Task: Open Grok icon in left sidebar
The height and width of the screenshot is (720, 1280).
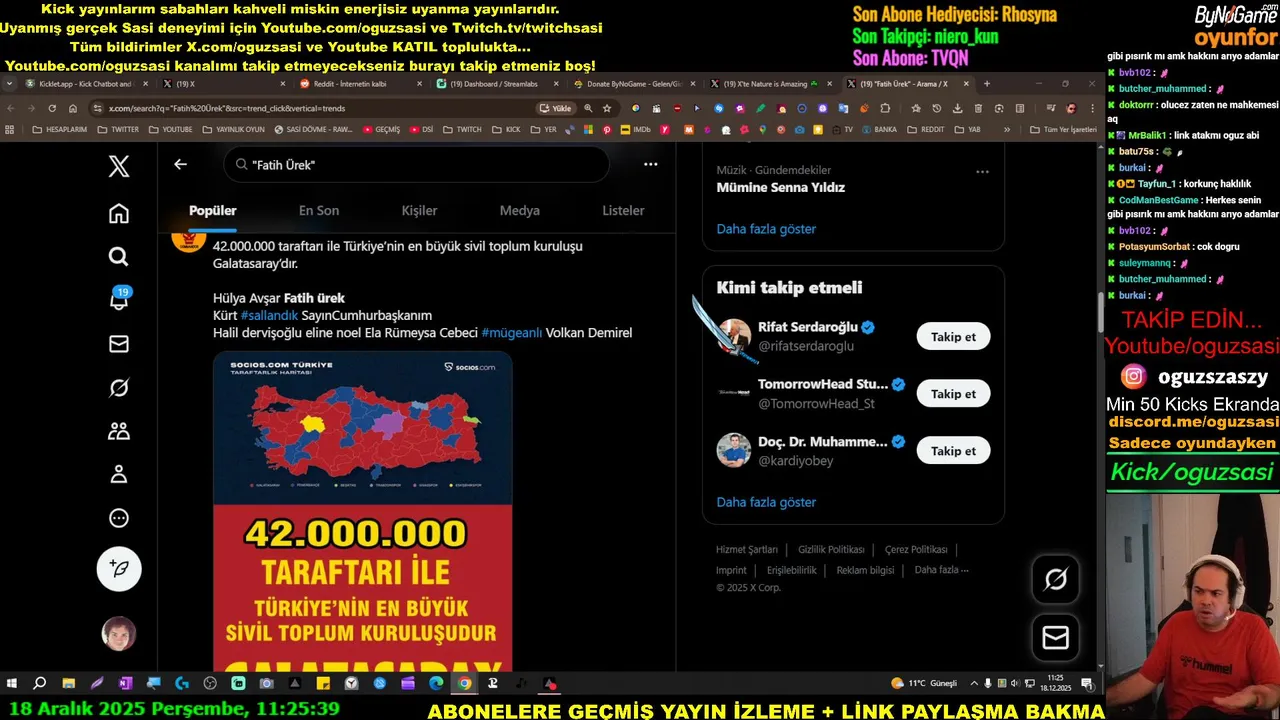Action: point(119,388)
